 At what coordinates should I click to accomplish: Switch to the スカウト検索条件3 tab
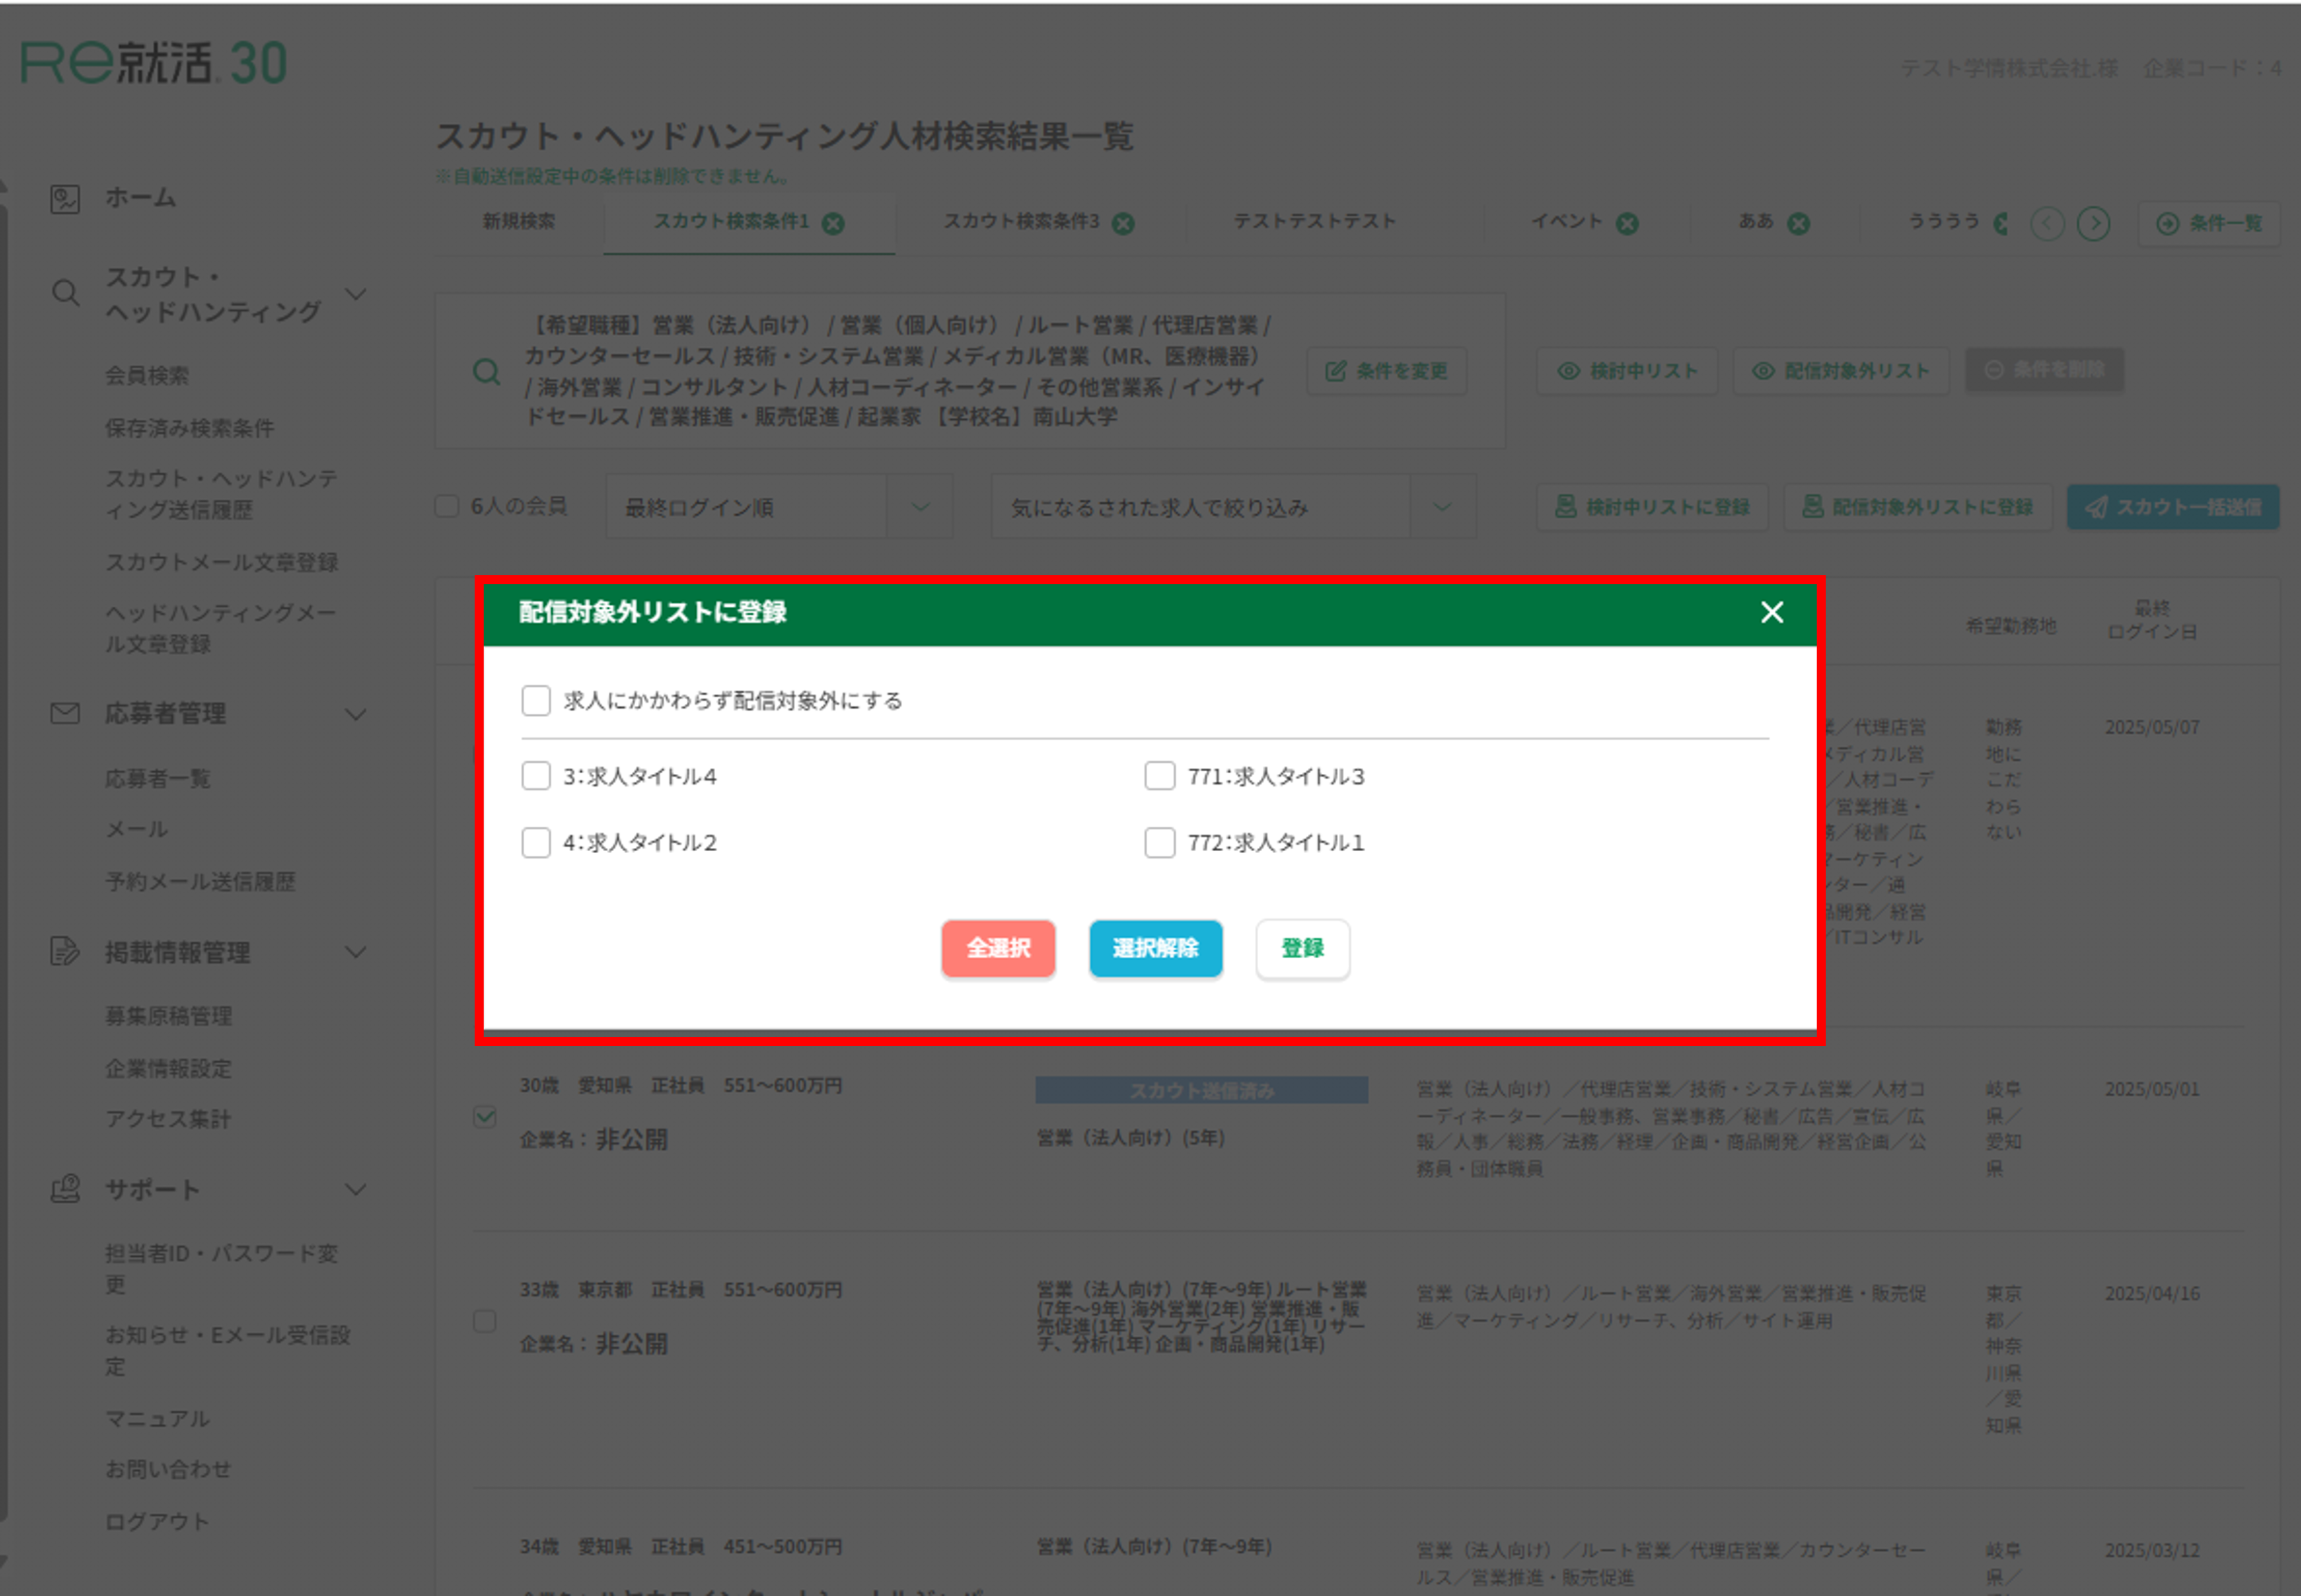click(x=1021, y=221)
